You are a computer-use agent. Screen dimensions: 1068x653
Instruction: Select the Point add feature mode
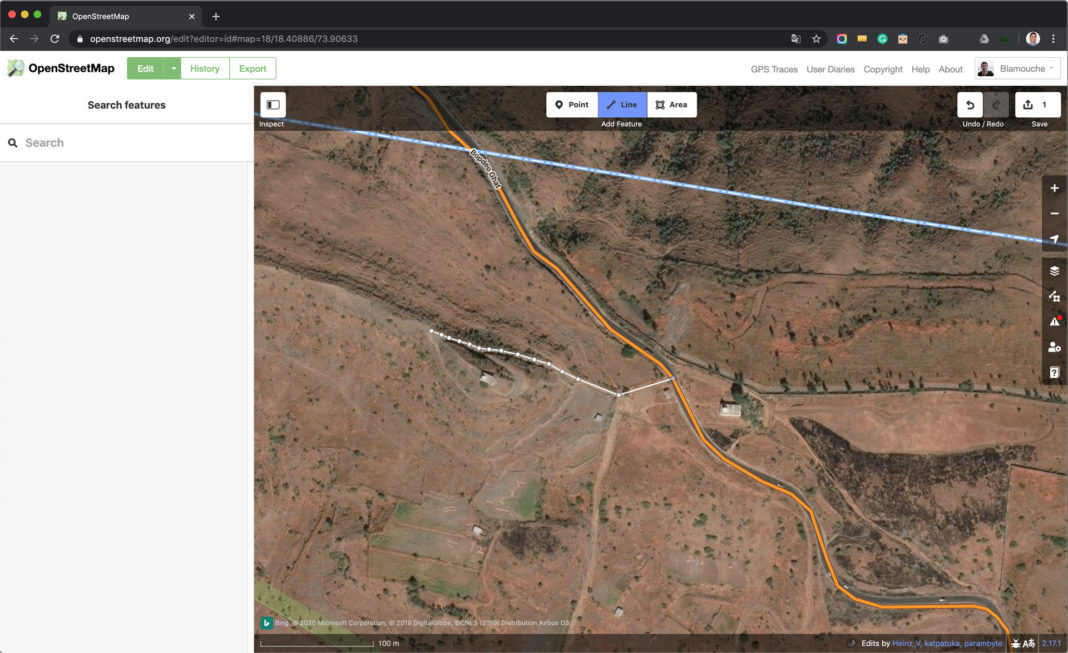click(x=572, y=105)
